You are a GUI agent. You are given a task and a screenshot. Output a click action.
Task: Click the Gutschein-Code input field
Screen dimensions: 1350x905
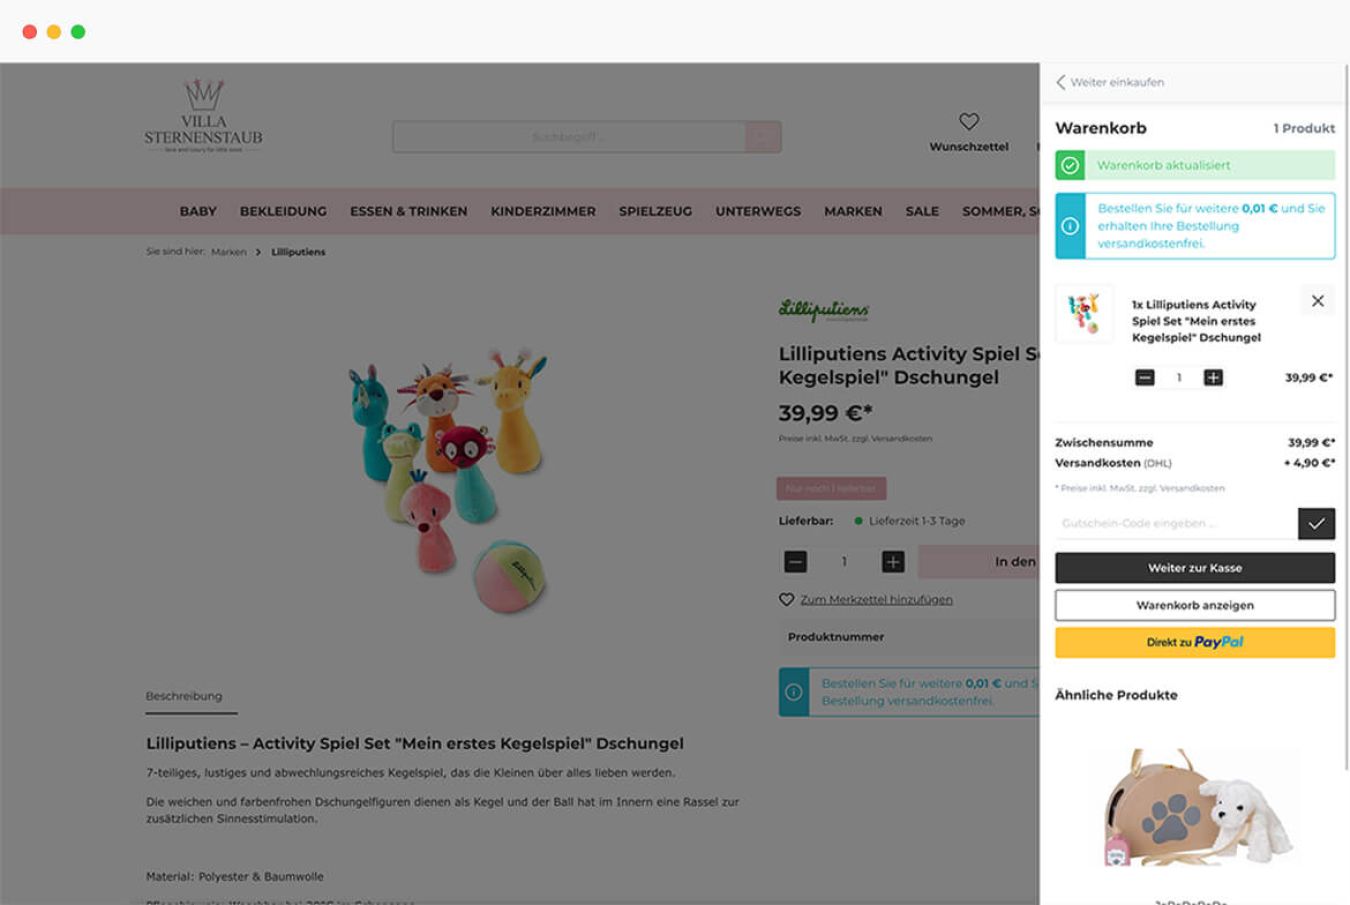point(1176,523)
